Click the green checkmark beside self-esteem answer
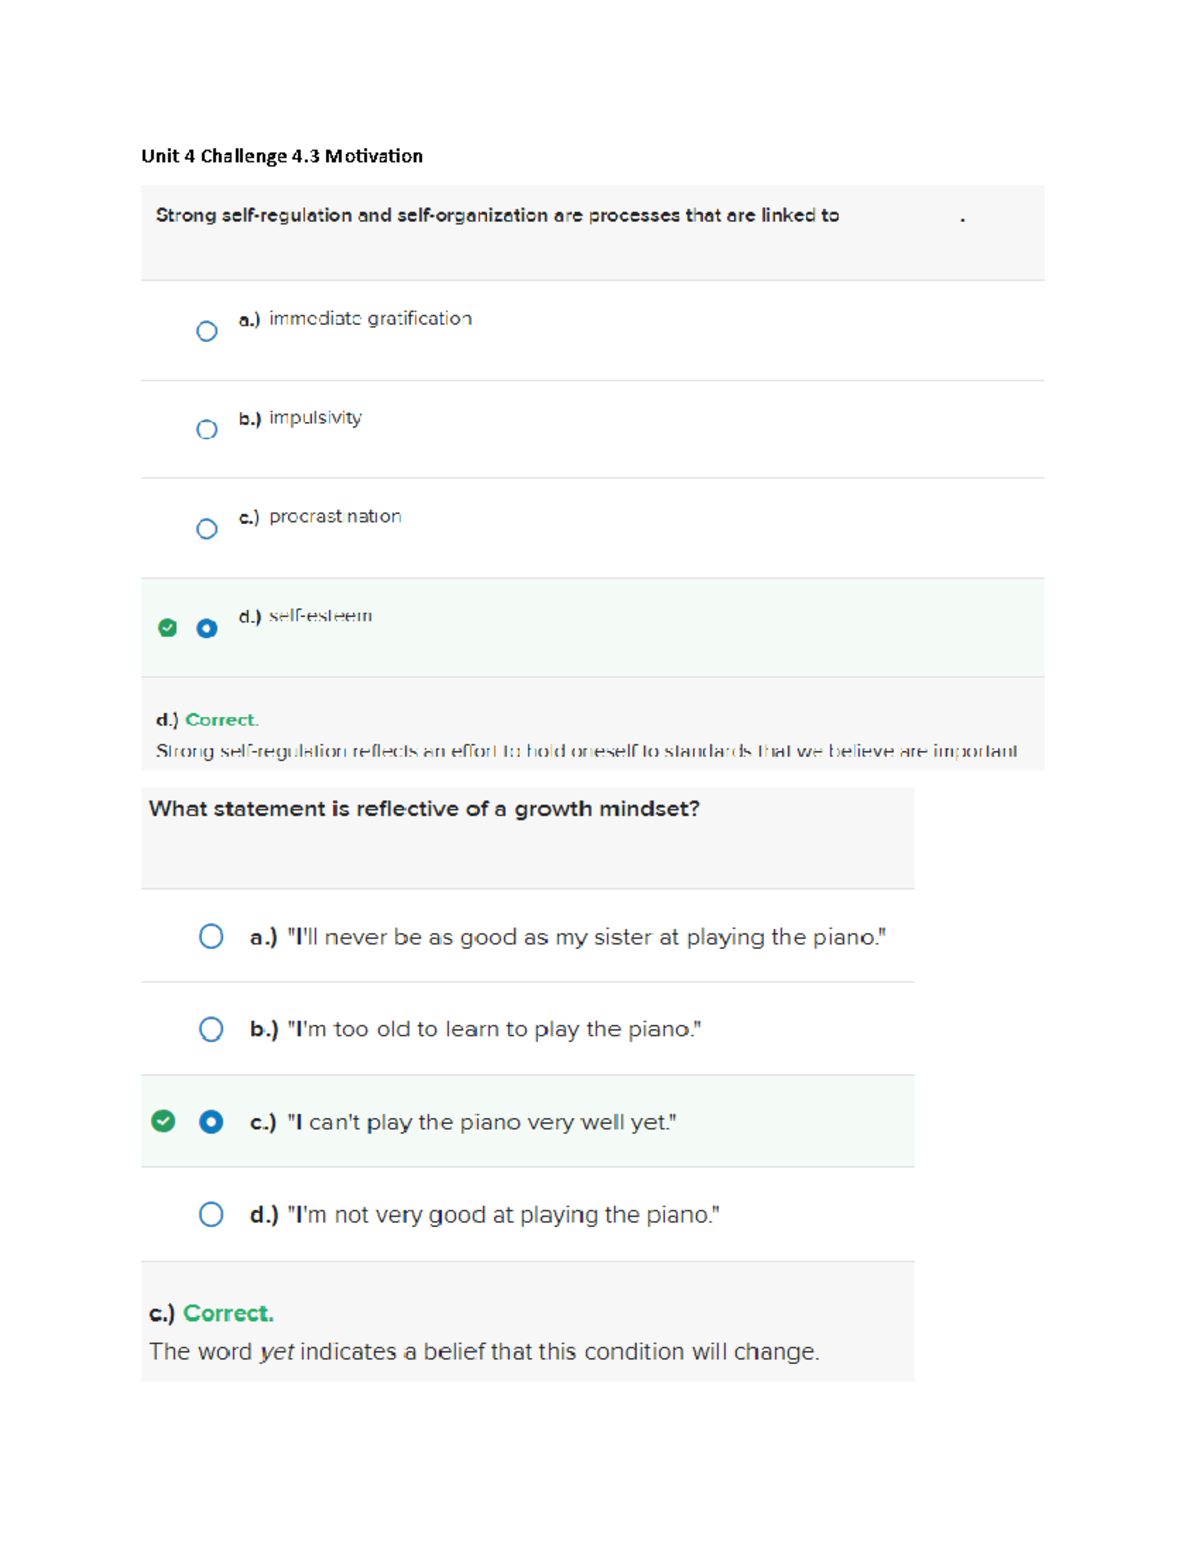 [x=166, y=628]
